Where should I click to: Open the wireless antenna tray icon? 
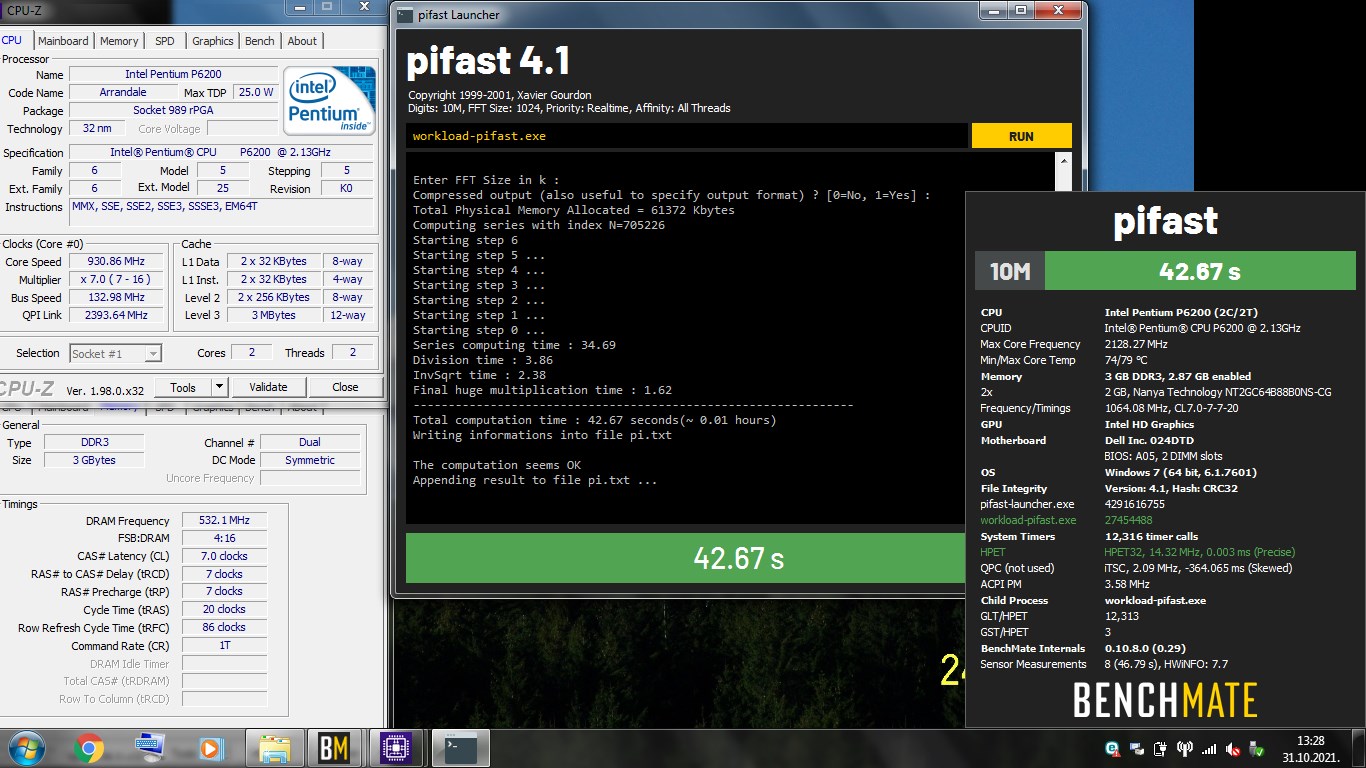1185,748
